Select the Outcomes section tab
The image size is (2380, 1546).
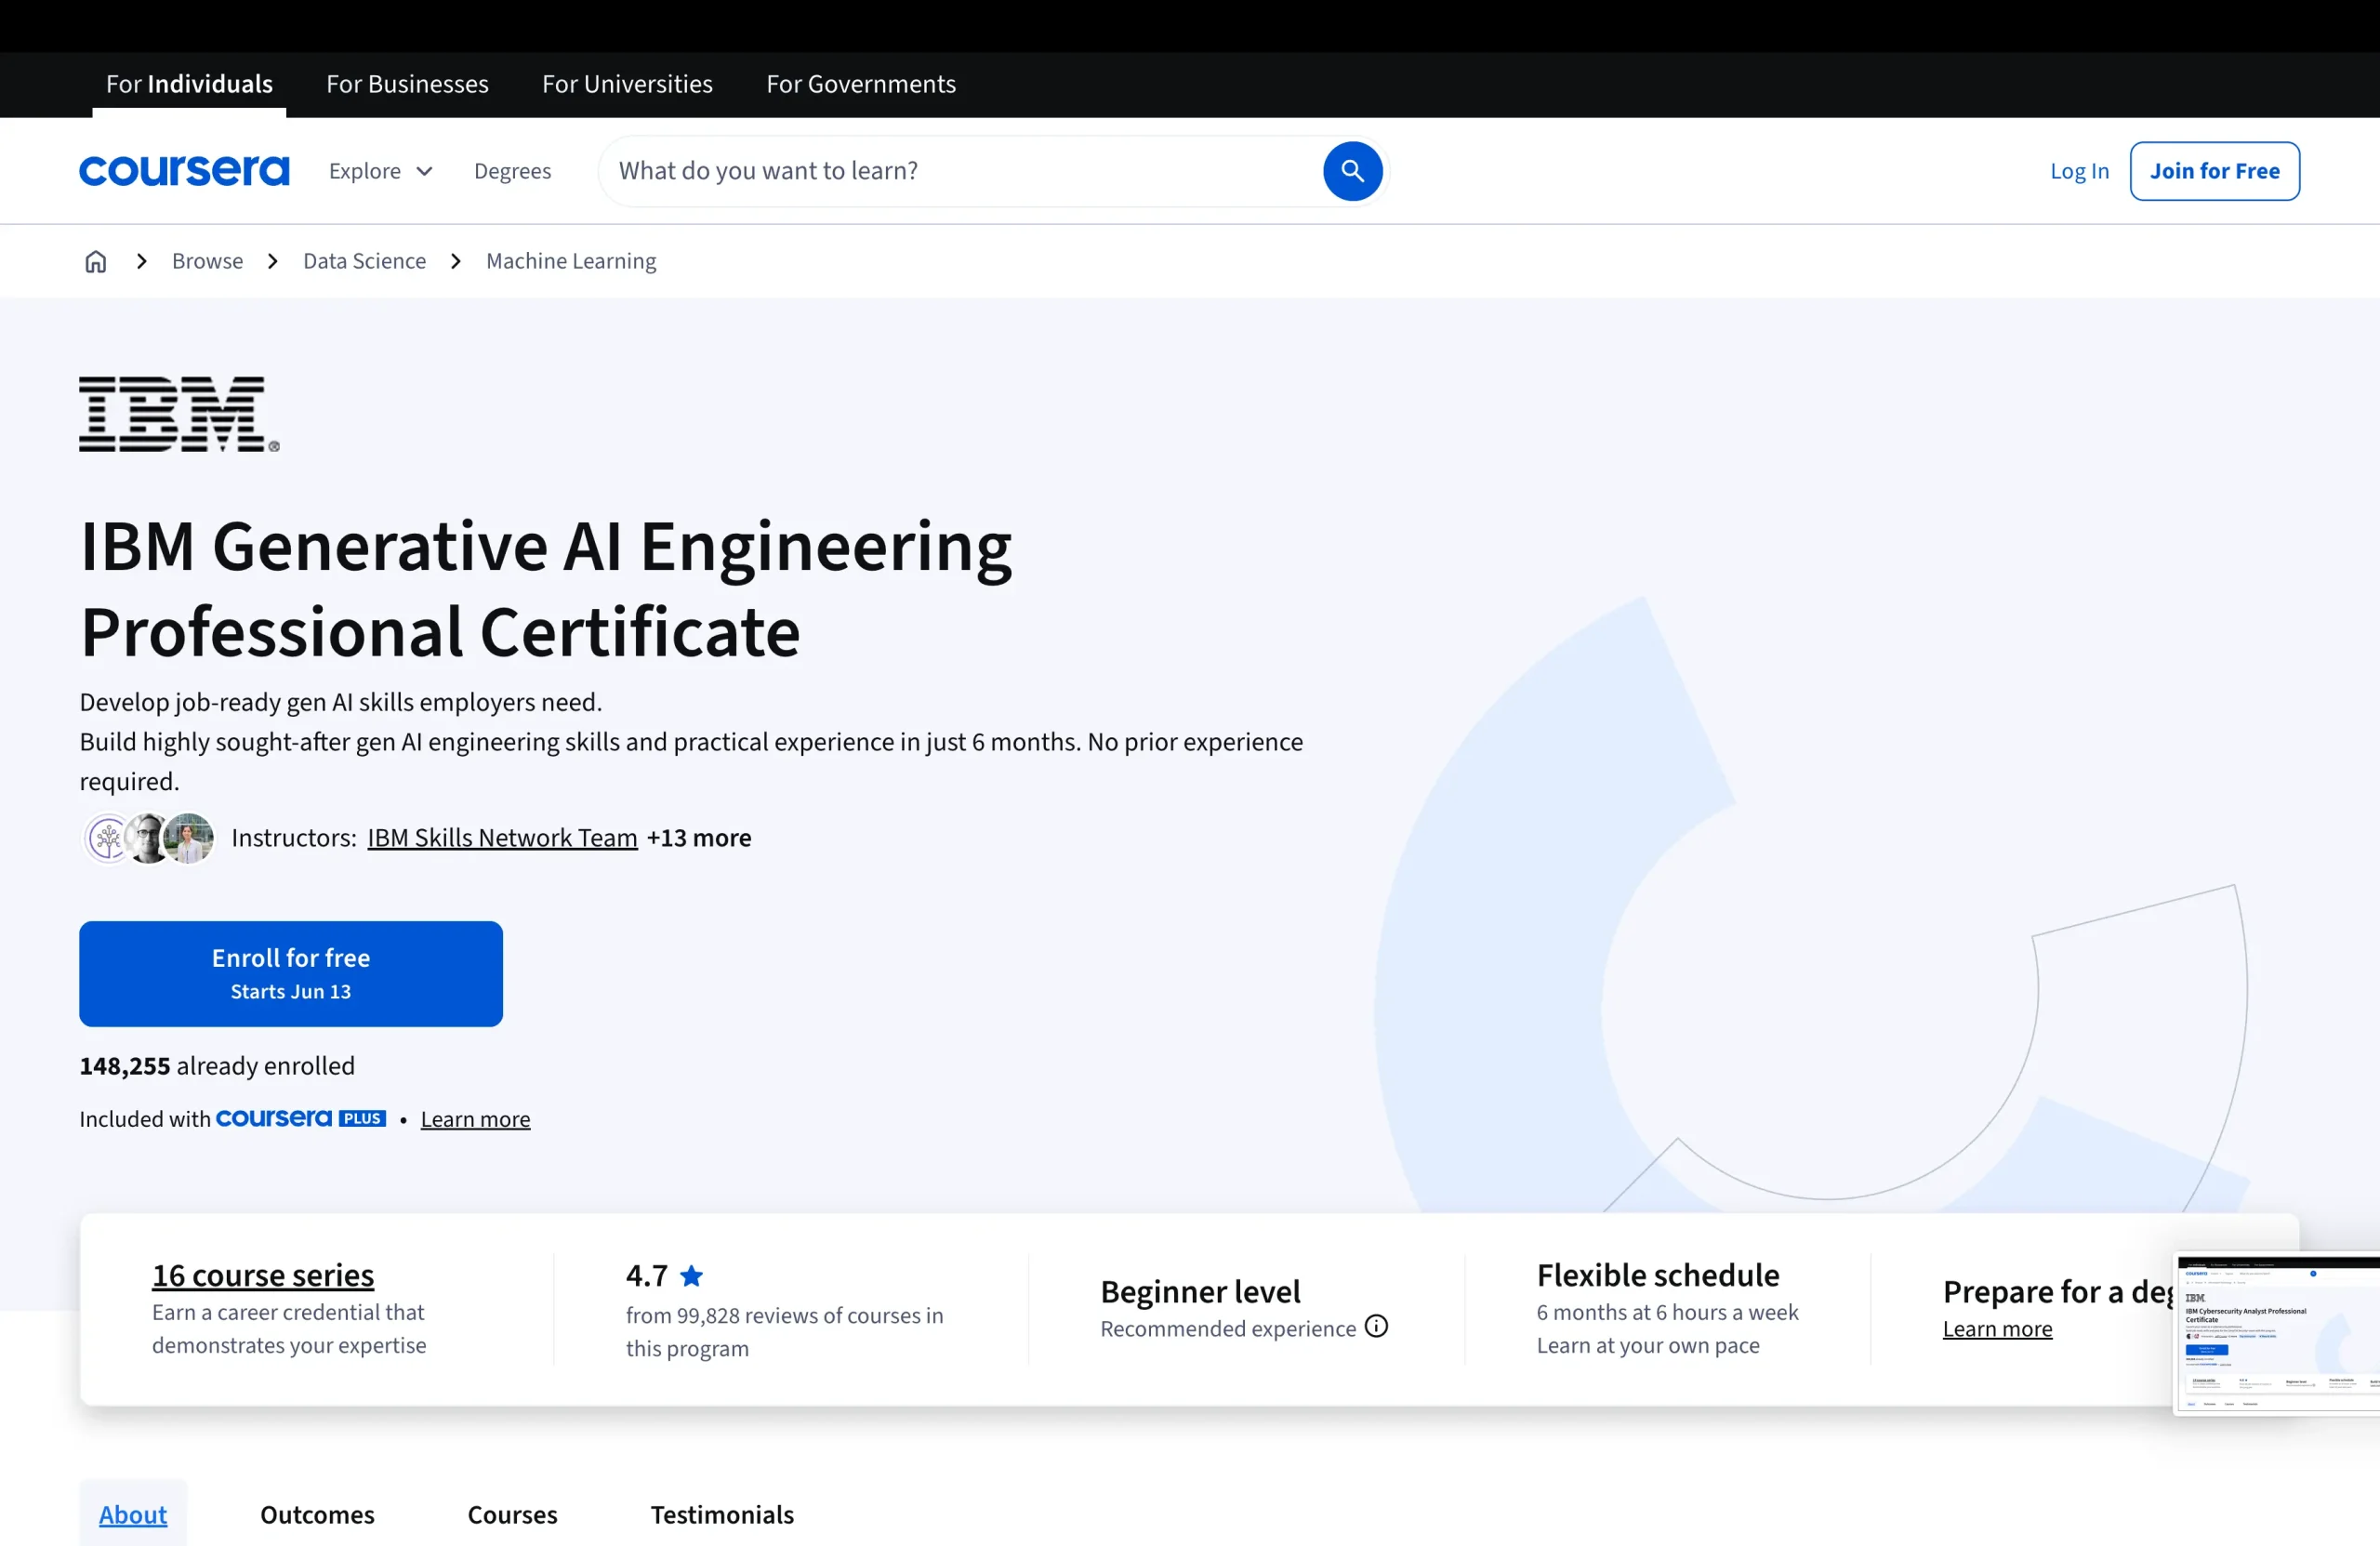tap(317, 1514)
